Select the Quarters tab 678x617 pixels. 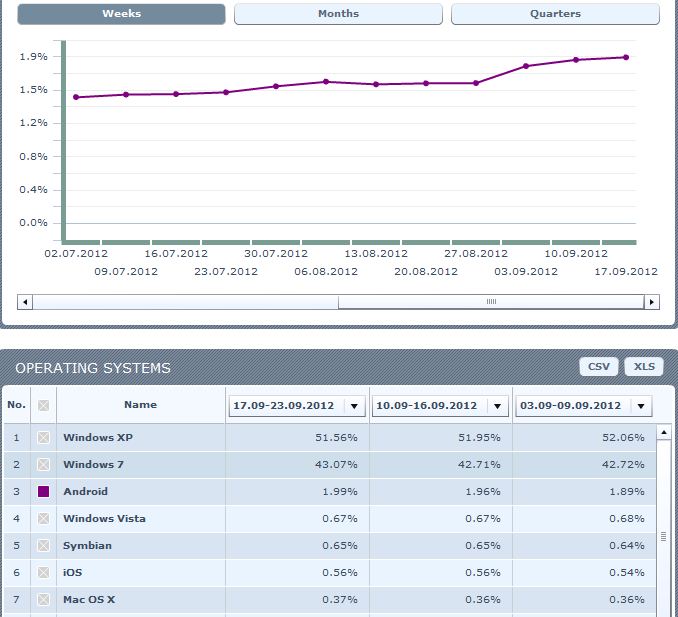tap(555, 14)
